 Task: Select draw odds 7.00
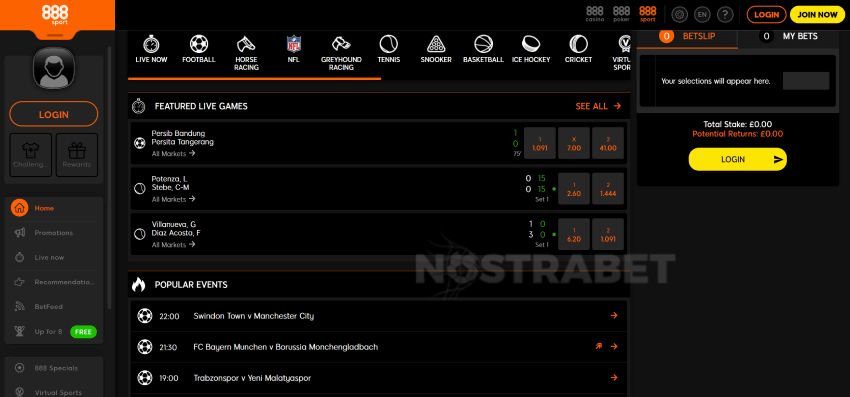(x=574, y=143)
